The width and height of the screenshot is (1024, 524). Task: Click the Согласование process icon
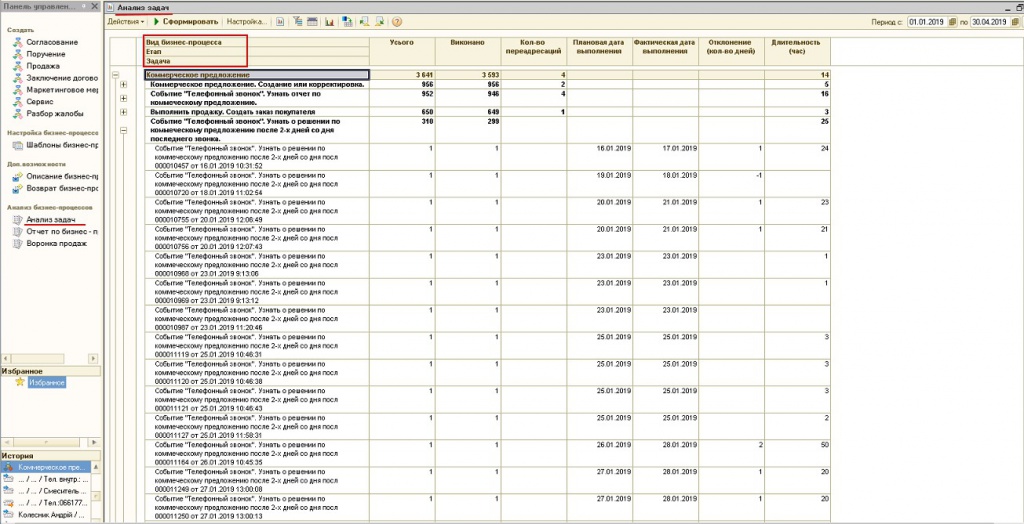click(18, 42)
